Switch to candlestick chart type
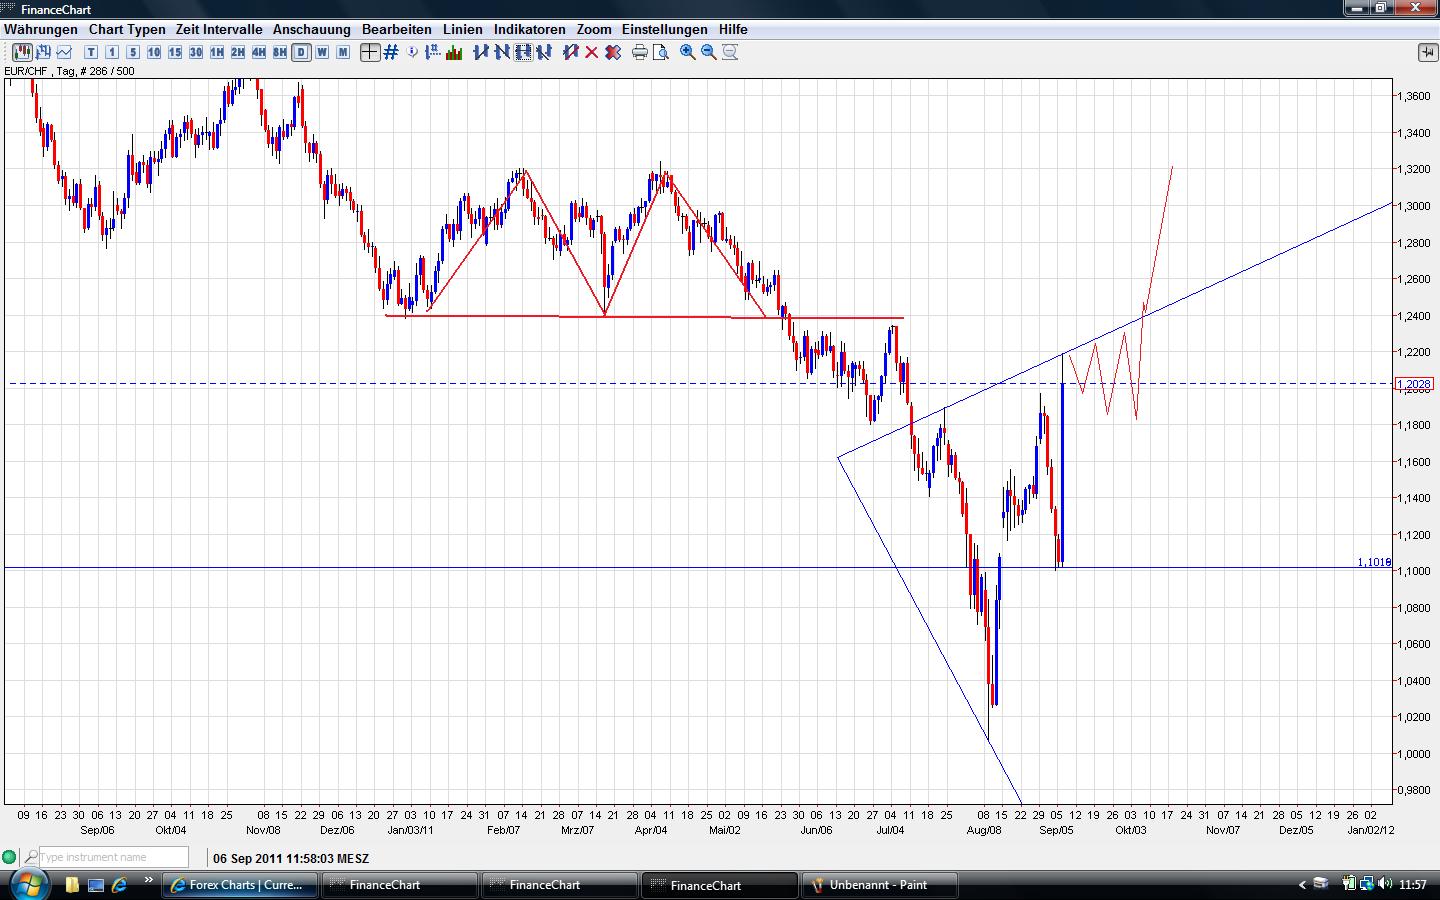This screenshot has width=1440, height=900. coord(22,52)
